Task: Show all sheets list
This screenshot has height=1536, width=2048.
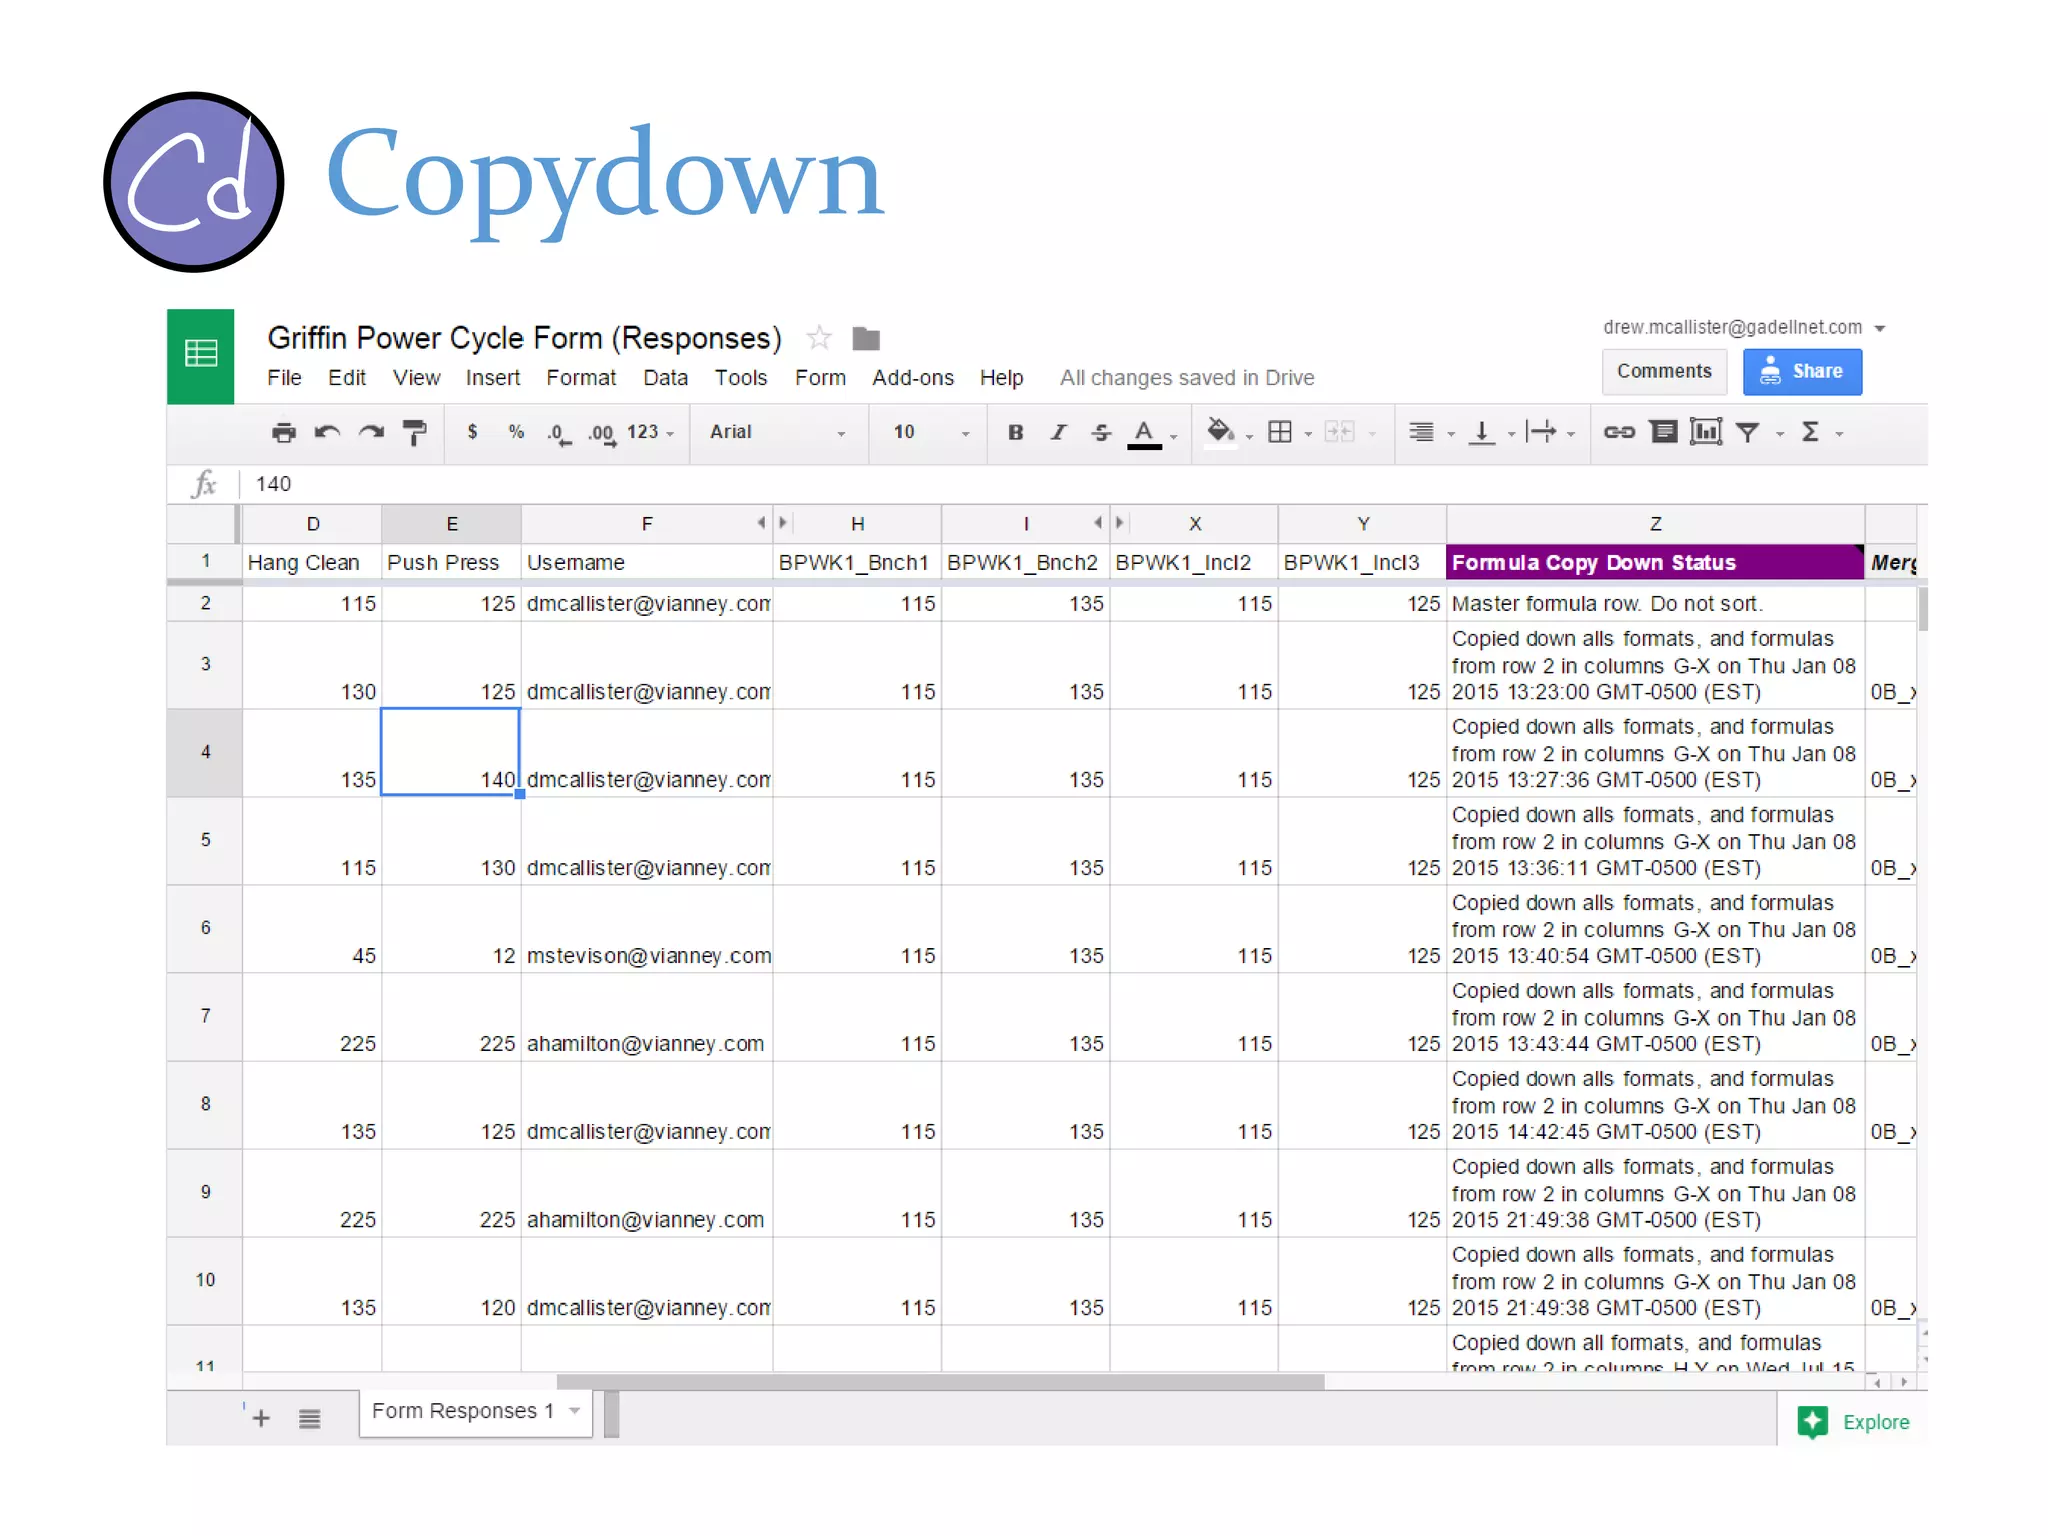Action: point(310,1418)
